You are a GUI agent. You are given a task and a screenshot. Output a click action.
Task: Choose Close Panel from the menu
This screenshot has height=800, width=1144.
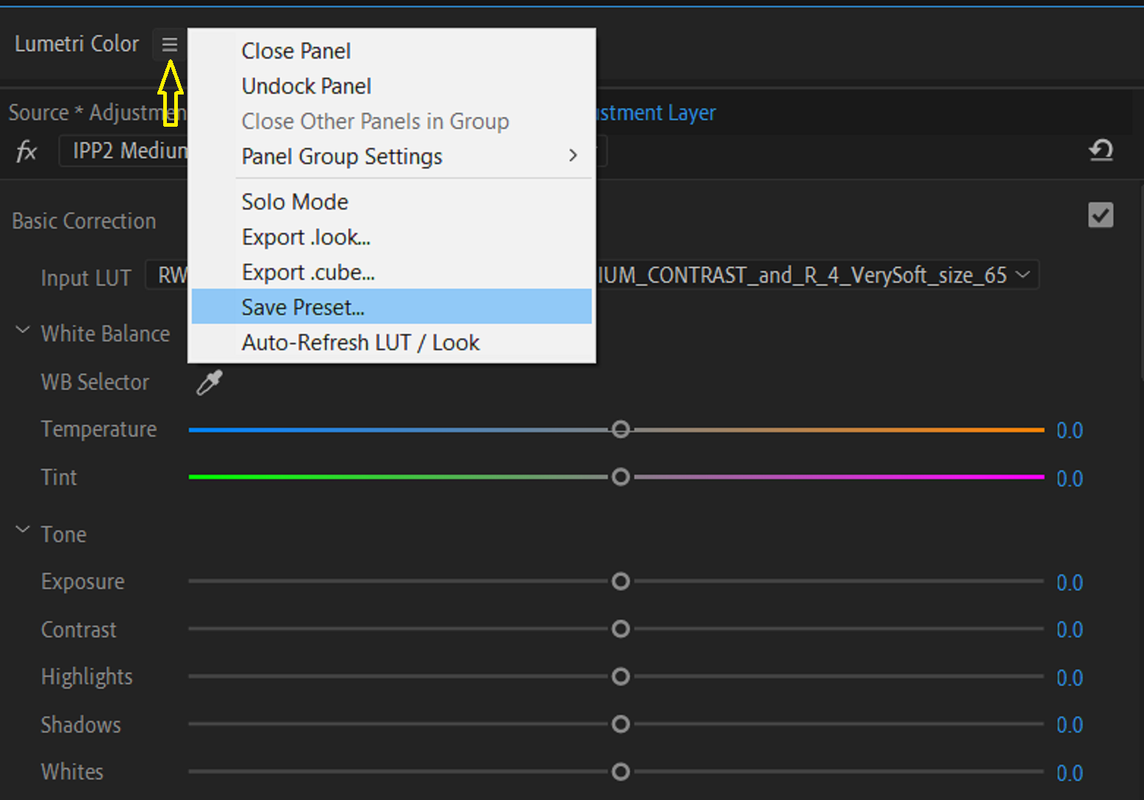coord(392,51)
